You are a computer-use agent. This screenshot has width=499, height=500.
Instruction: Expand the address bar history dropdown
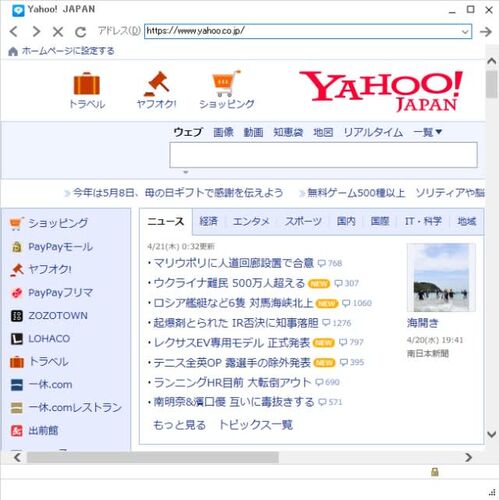point(465,32)
